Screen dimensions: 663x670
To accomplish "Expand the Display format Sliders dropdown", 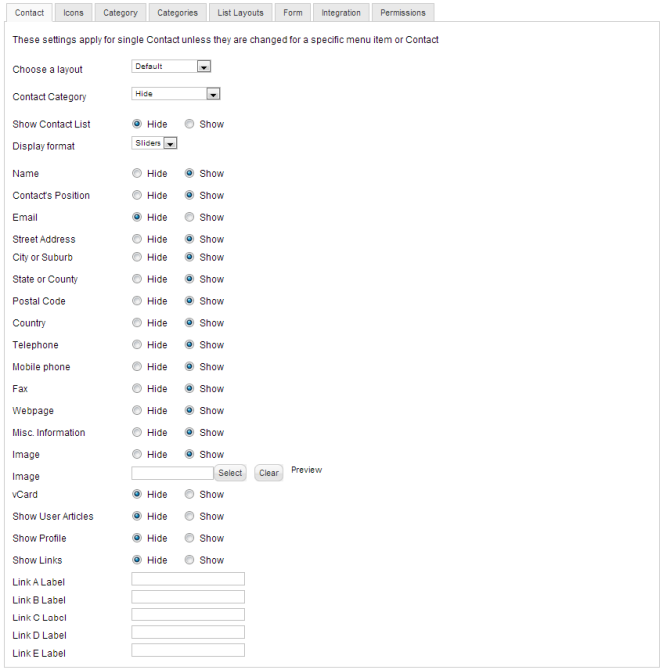I will click(155, 143).
